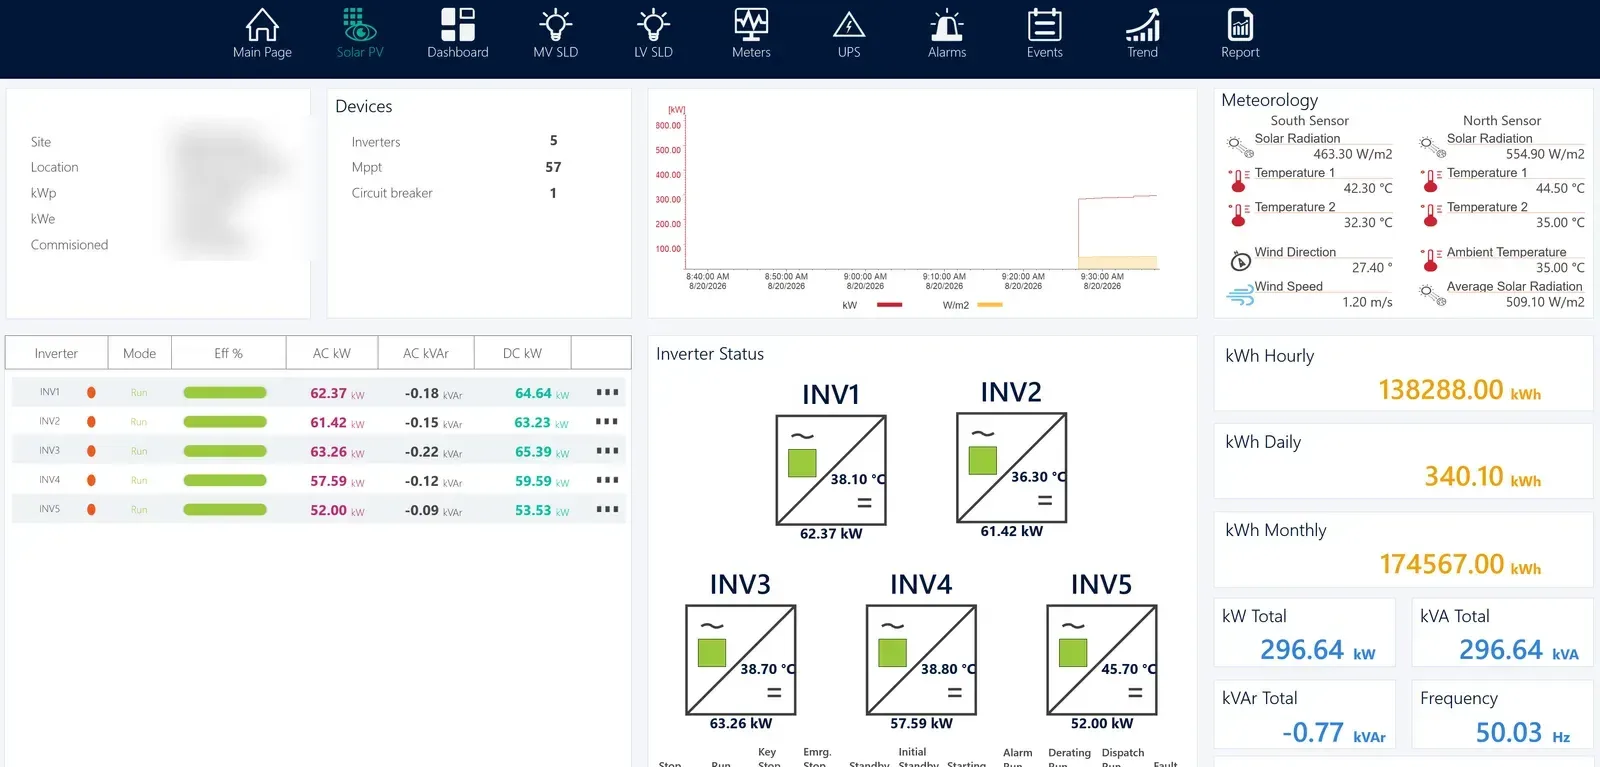Click the DC kW column header
Screen dimensions: 1600x767
click(522, 353)
